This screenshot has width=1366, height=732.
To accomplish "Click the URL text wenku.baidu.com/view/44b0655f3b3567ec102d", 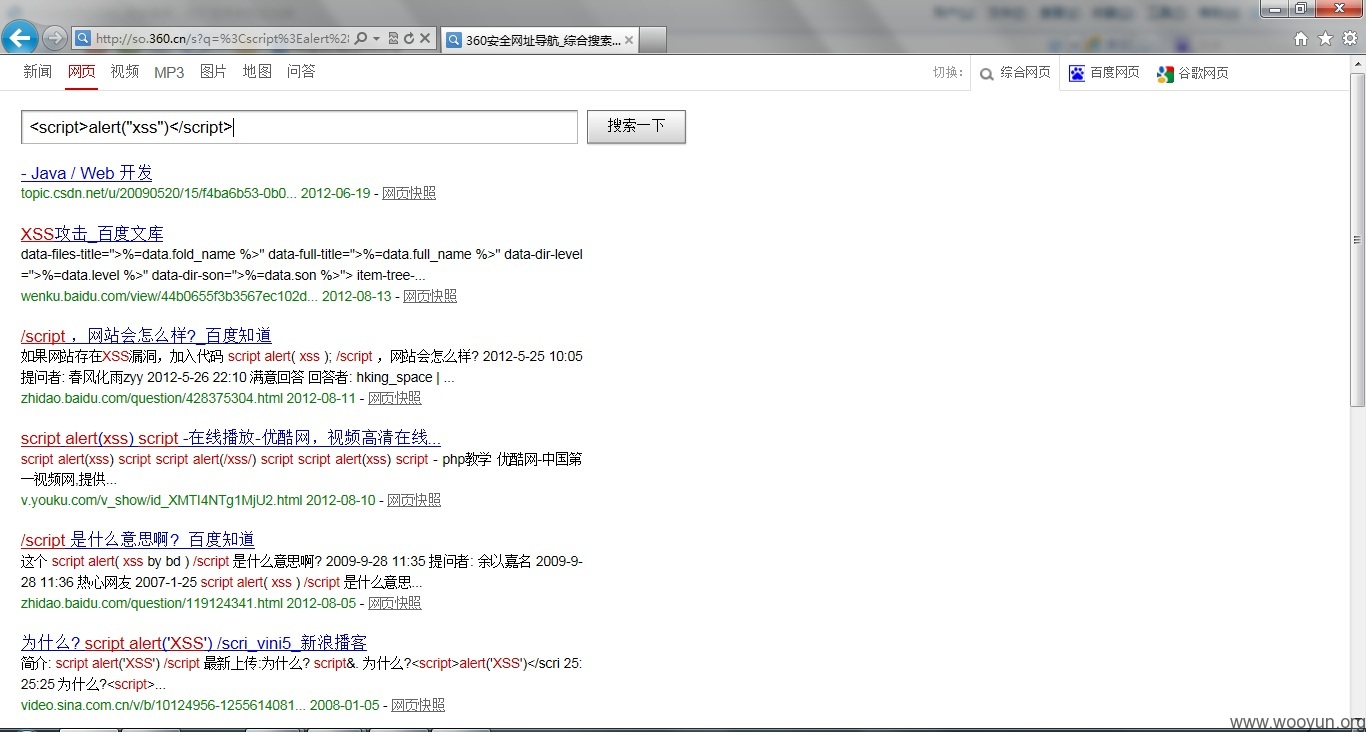I will point(169,296).
